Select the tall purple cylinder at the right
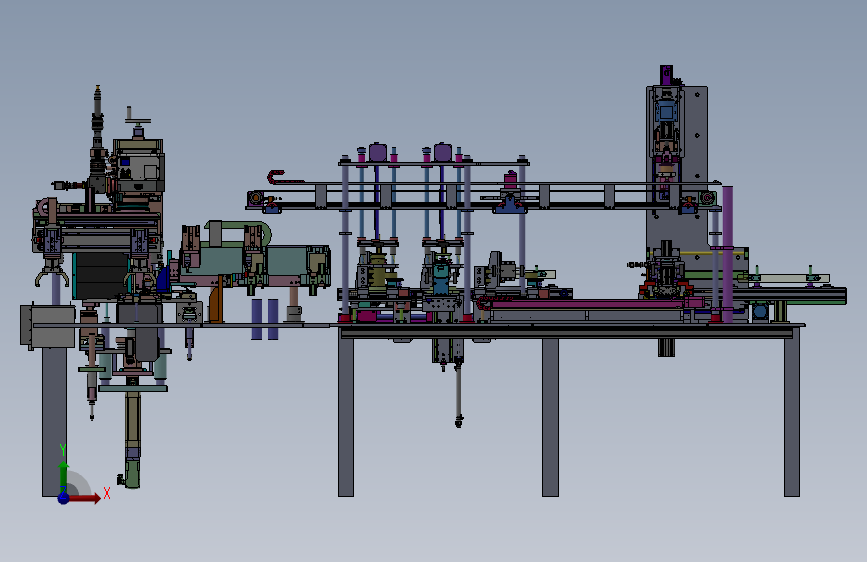Screen dimensions: 867x562 point(728,254)
